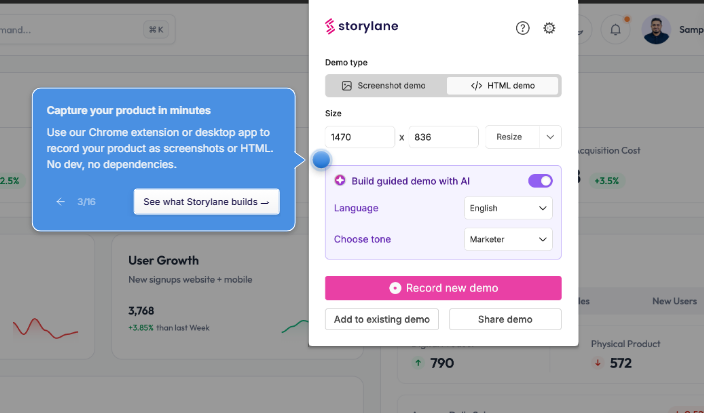This screenshot has height=413, width=704.
Task: Click the red down arrow beside 572
Action: click(x=598, y=363)
